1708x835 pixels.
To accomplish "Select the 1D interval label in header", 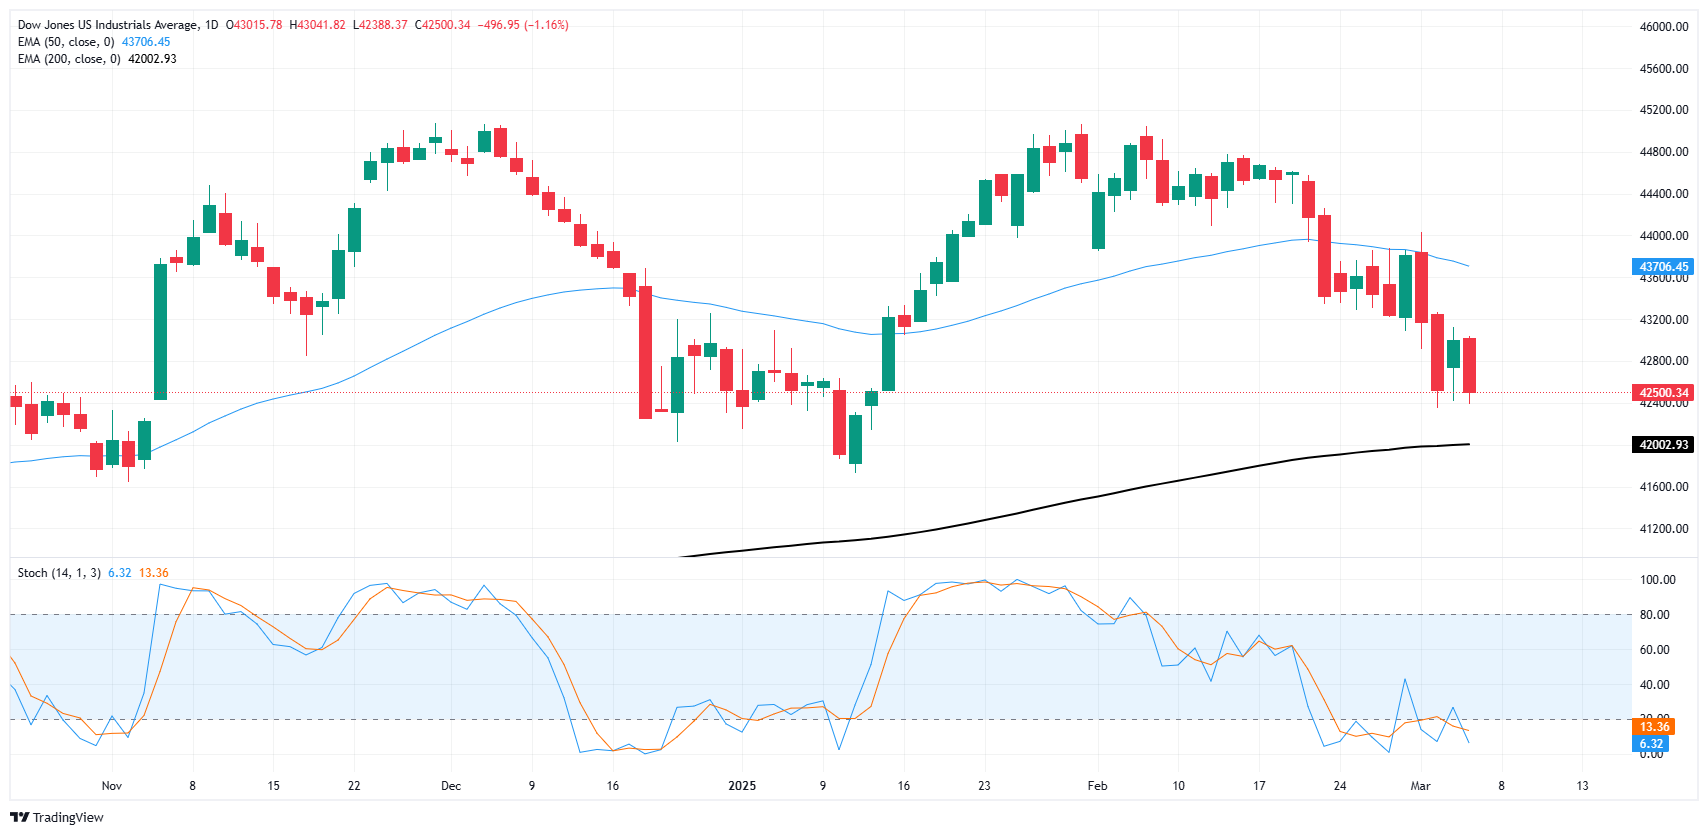I will pos(211,25).
